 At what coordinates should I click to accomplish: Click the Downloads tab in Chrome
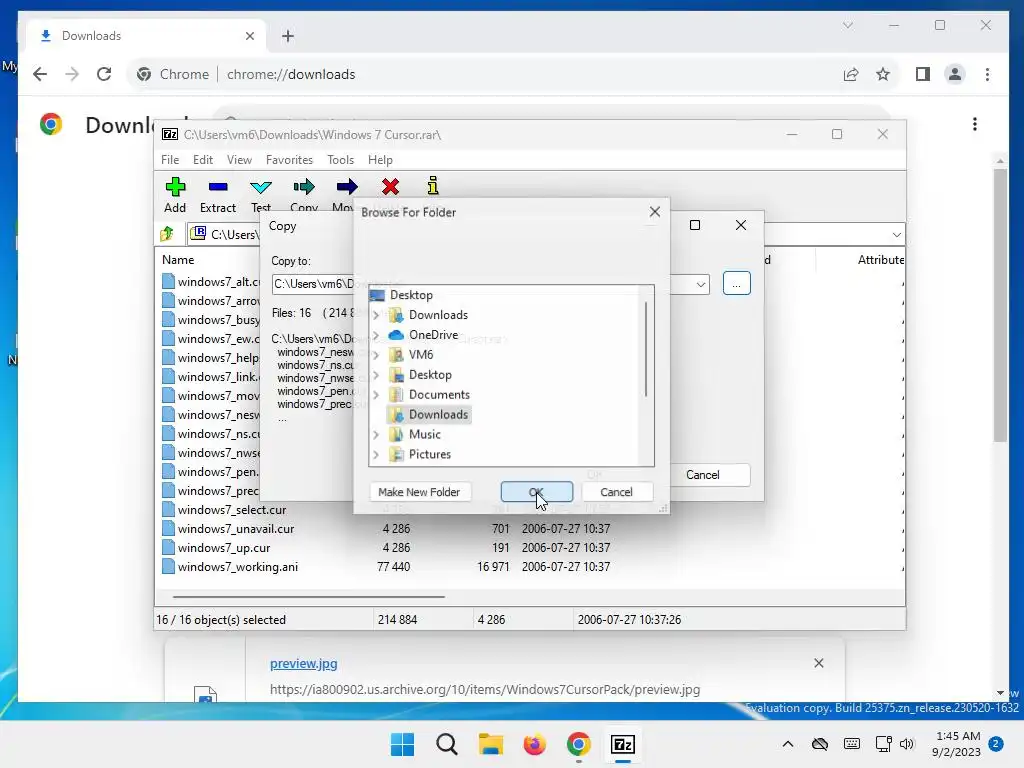(x=145, y=36)
